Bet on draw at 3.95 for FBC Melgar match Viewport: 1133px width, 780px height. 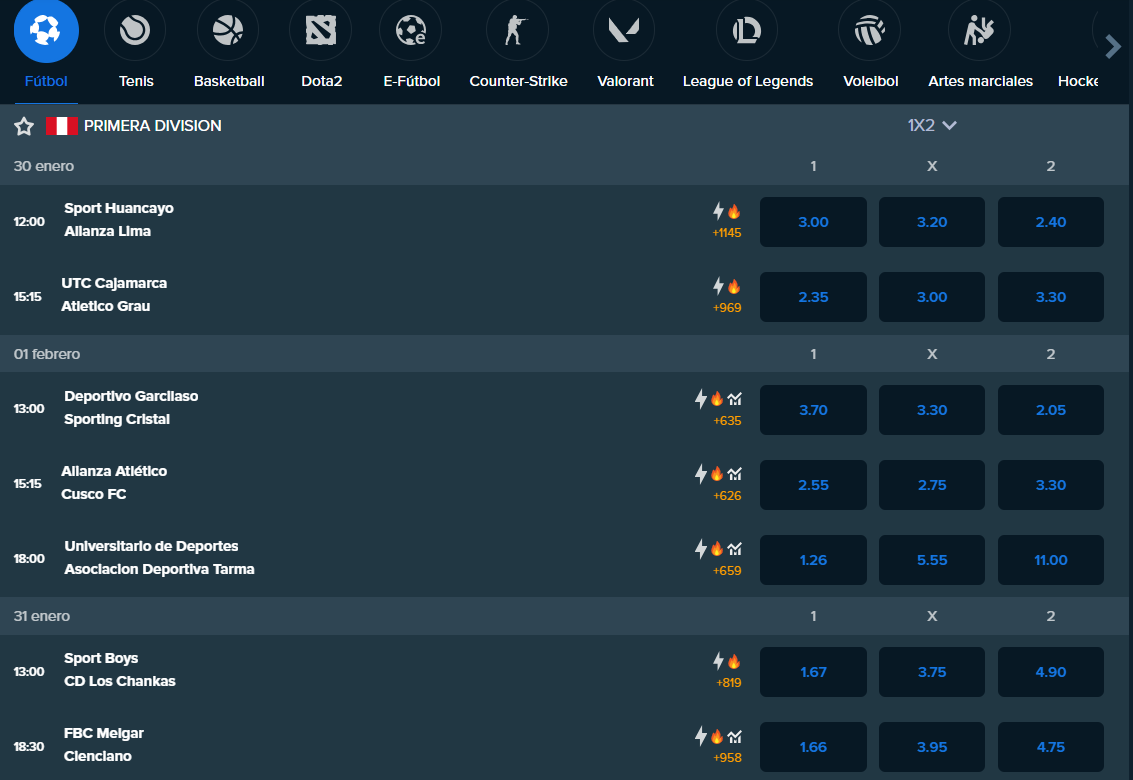click(x=931, y=747)
